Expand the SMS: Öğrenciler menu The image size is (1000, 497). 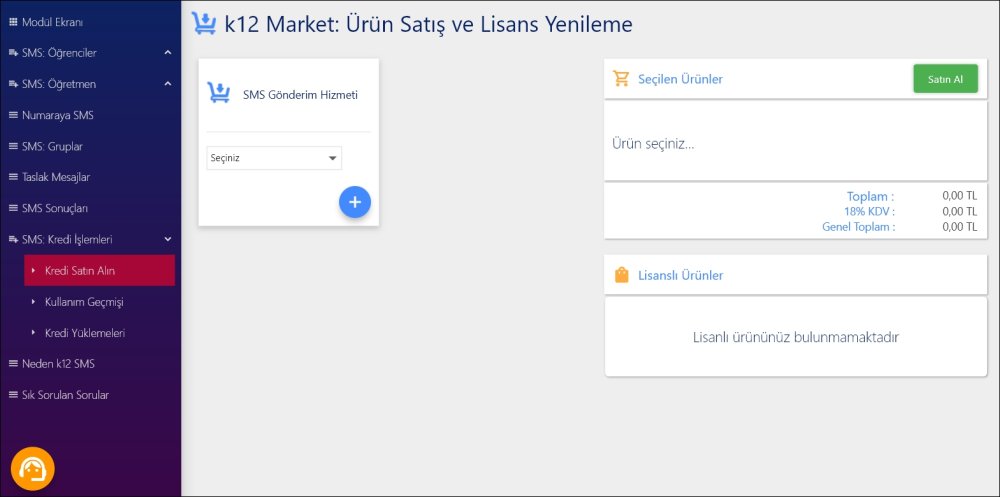[x=168, y=52]
